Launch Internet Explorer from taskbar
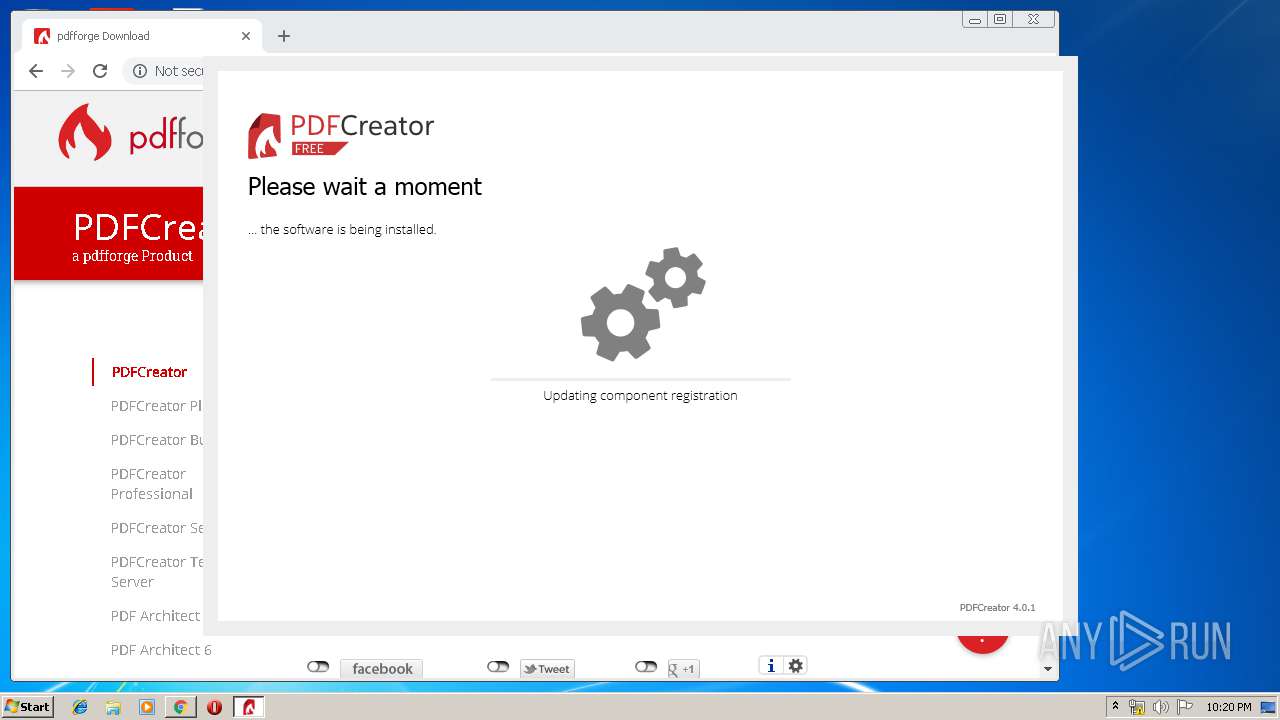The height and width of the screenshot is (720, 1280). tap(80, 707)
